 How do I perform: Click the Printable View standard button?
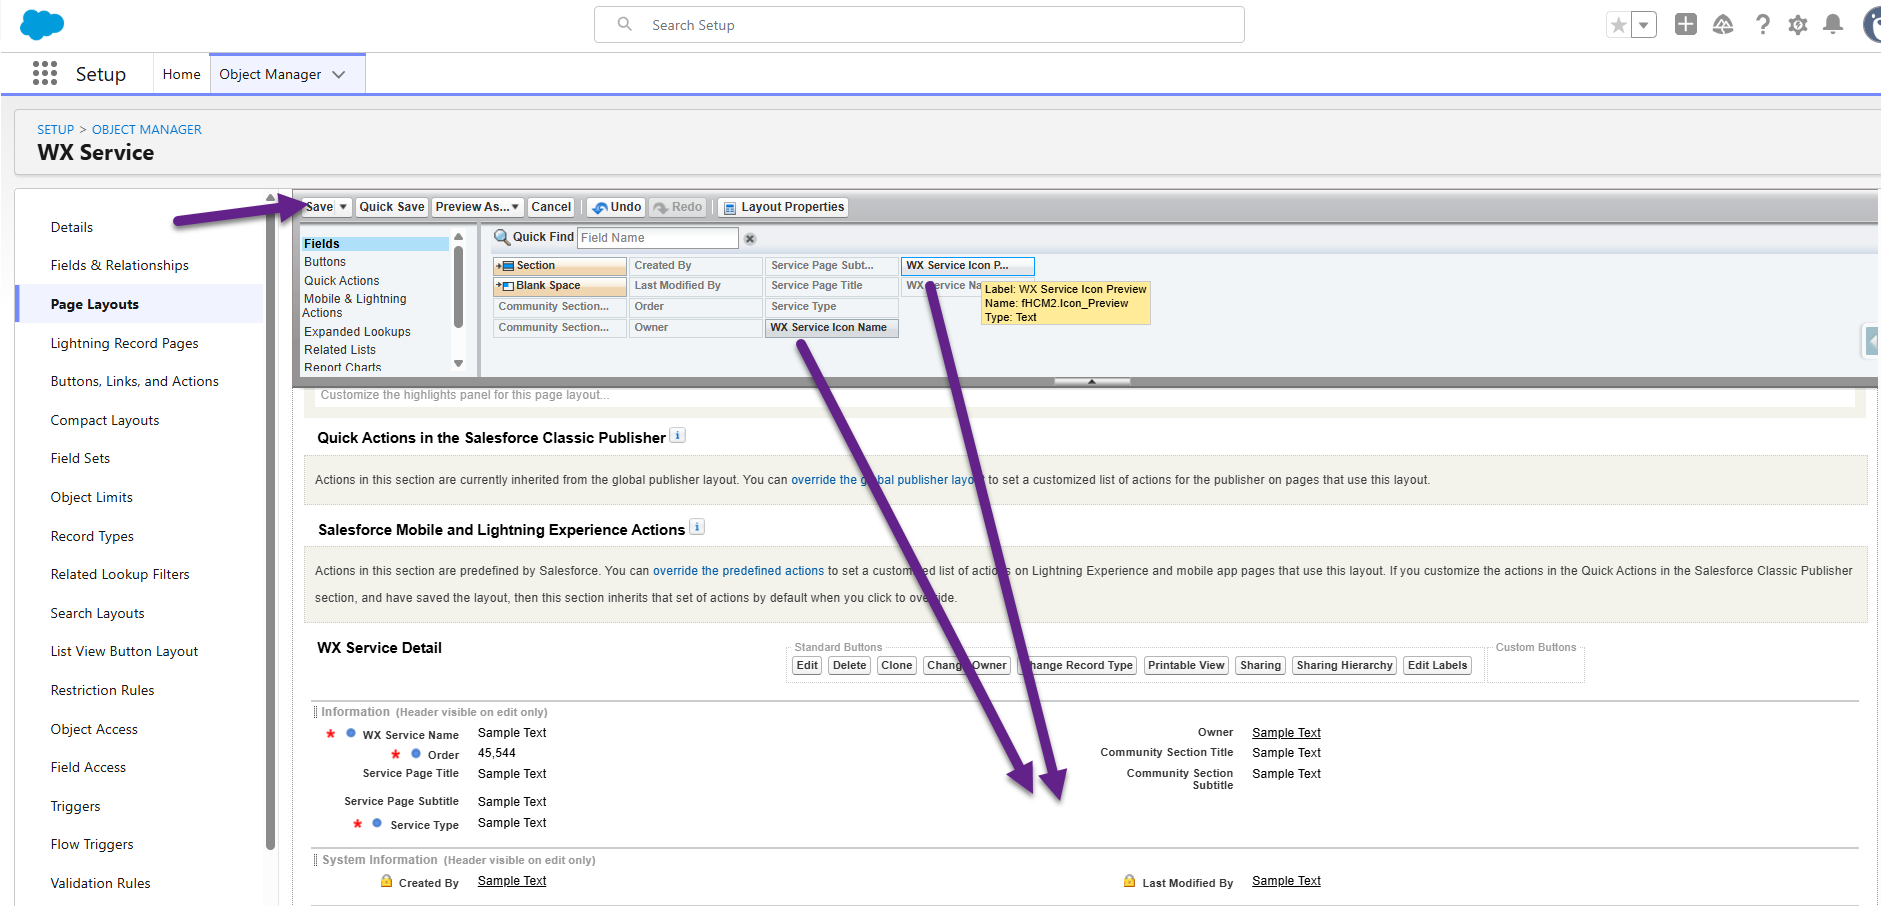(1186, 665)
